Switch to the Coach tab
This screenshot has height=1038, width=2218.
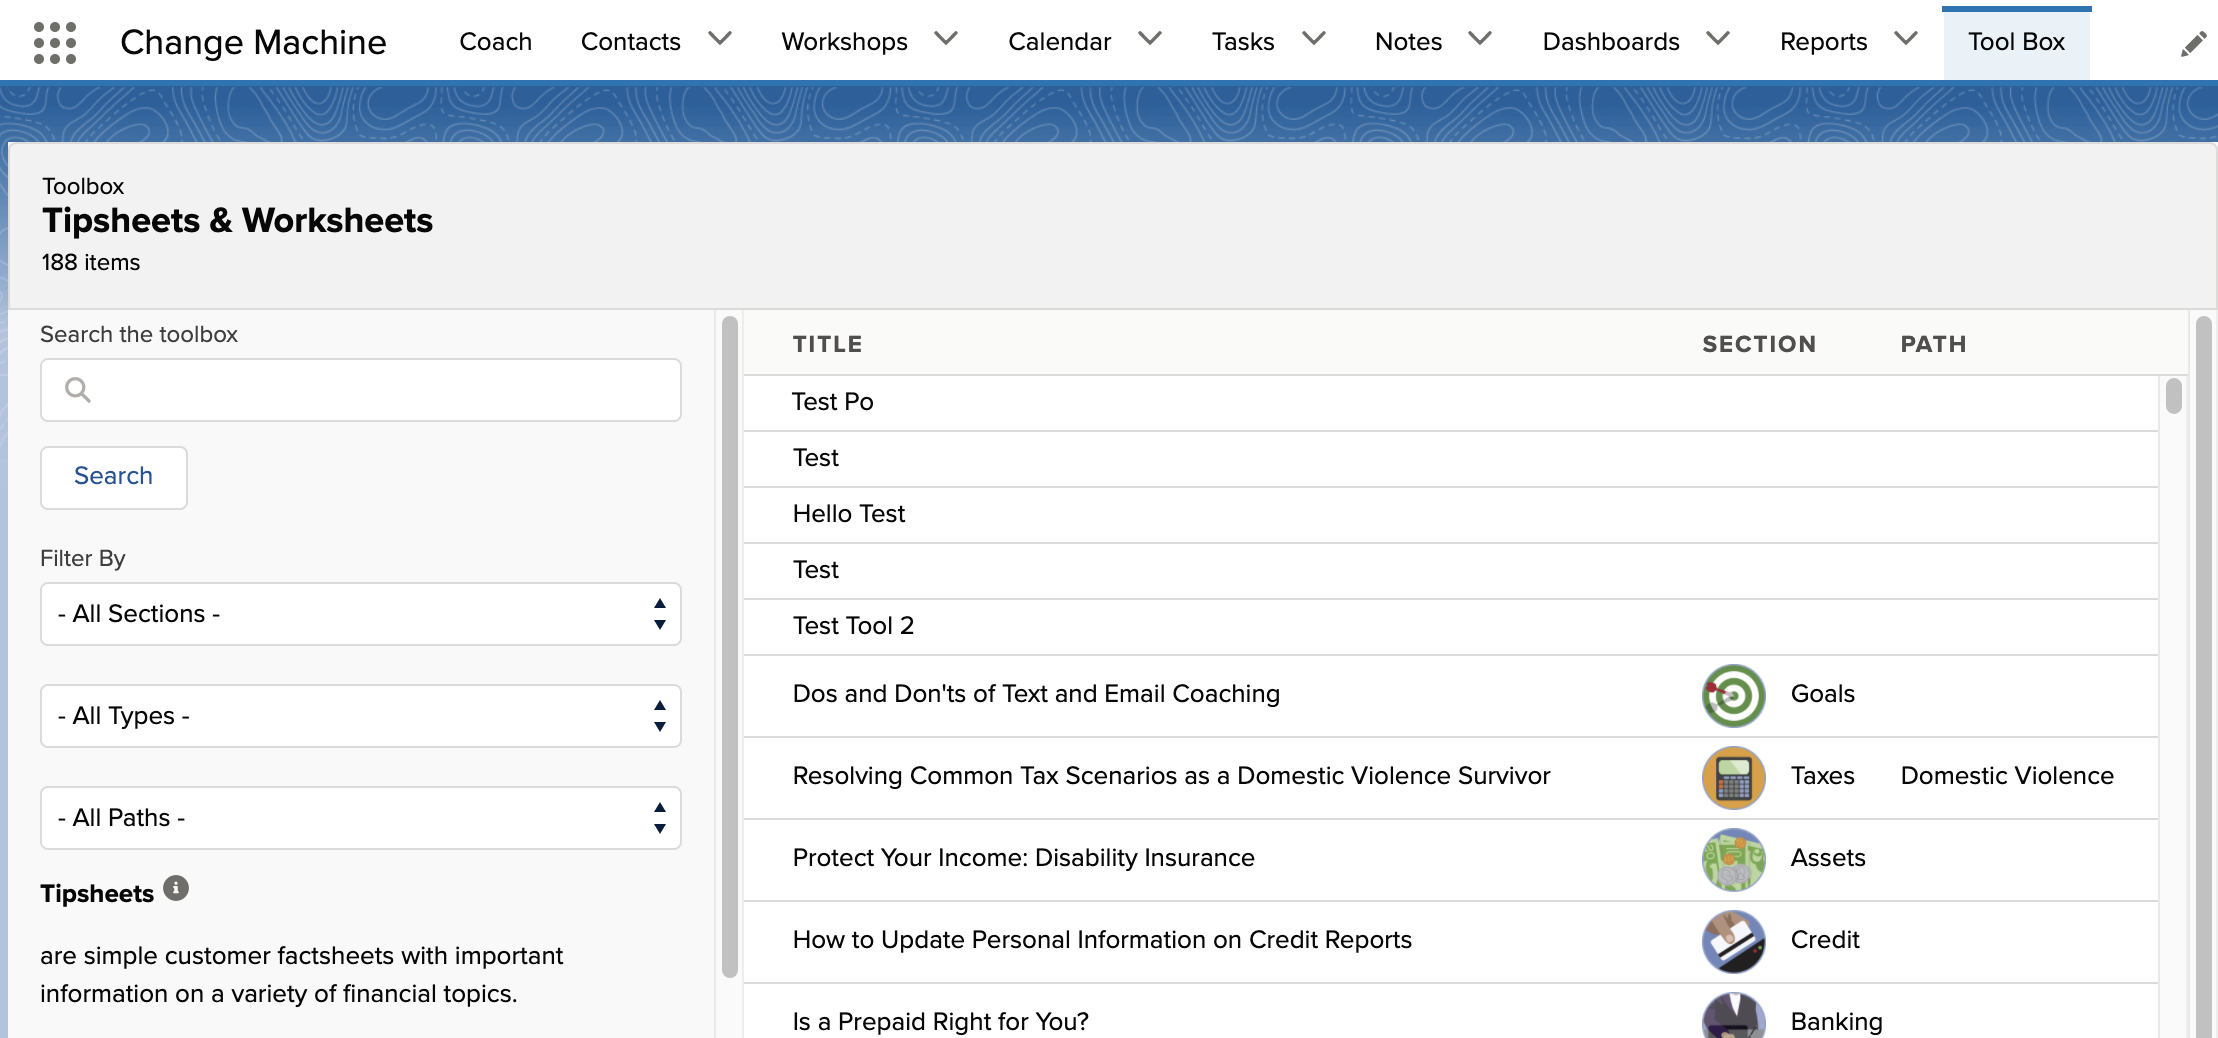click(x=496, y=42)
